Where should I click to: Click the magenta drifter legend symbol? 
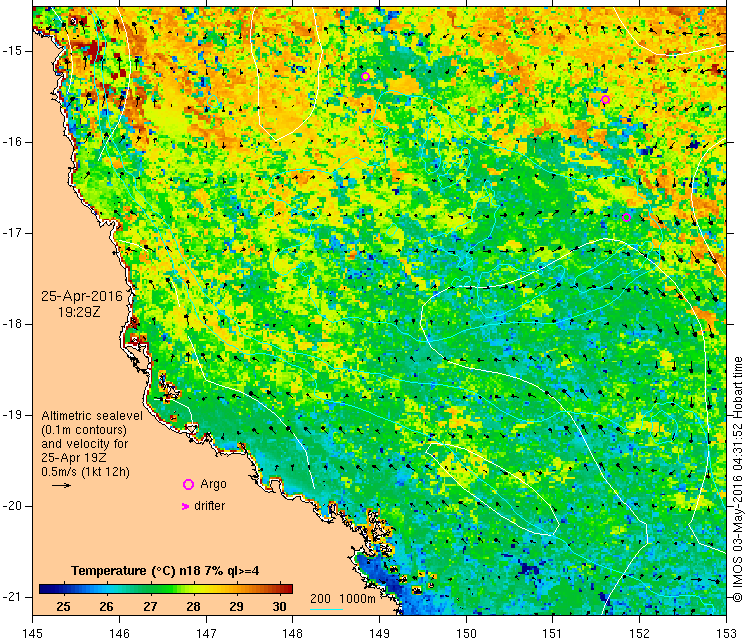pyautogui.click(x=186, y=506)
